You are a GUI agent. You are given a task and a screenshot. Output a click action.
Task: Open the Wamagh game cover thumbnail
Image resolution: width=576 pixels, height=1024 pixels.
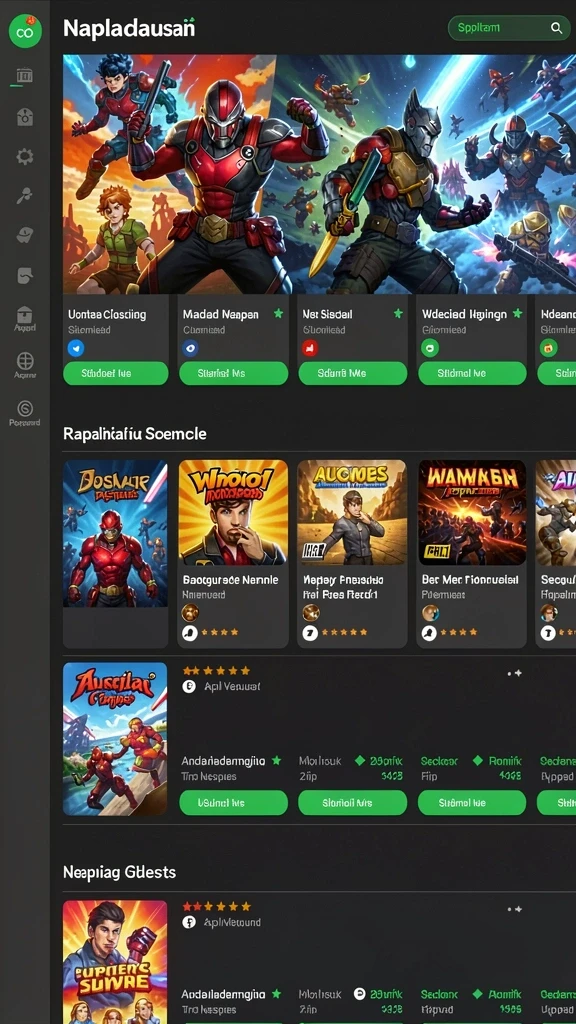(472, 513)
